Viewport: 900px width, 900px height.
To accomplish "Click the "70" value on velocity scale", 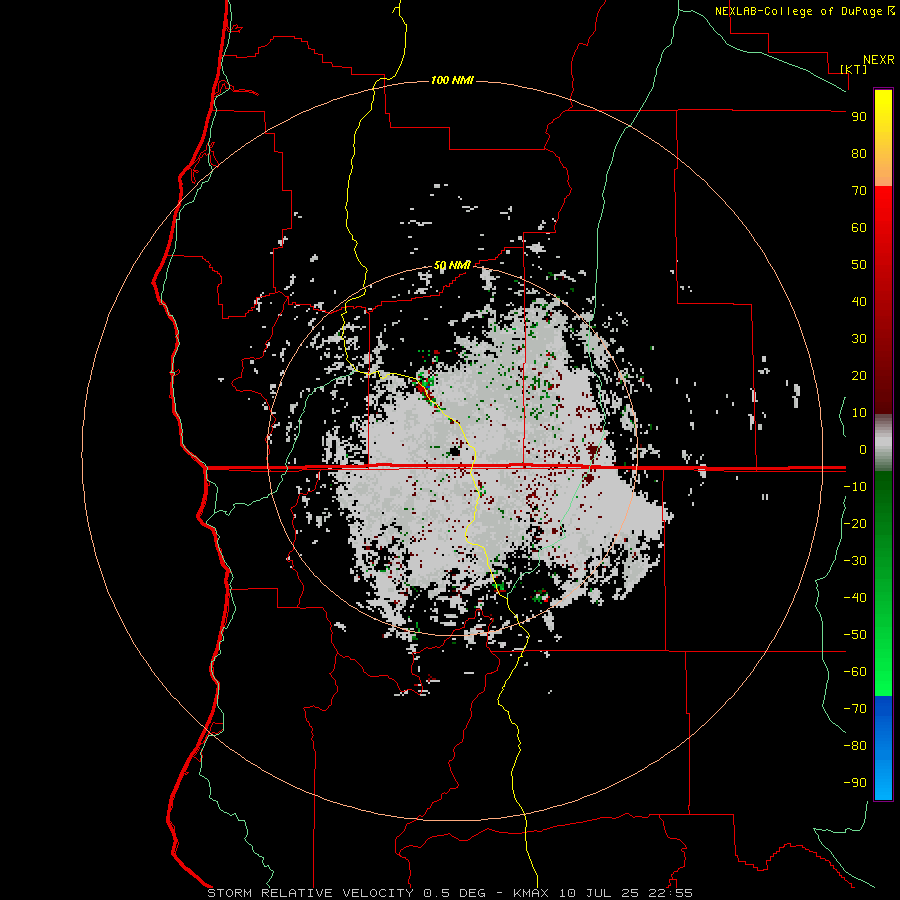I will (x=859, y=191).
